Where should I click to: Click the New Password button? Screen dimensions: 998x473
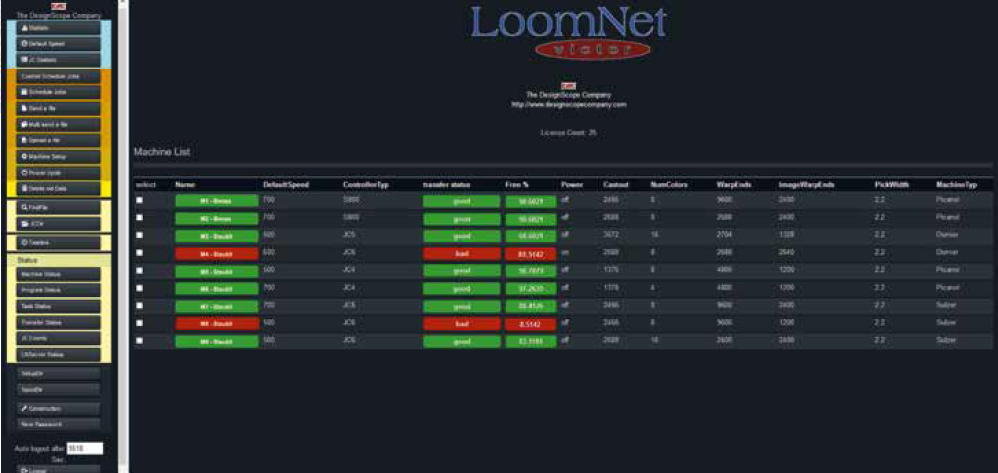[x=59, y=424]
